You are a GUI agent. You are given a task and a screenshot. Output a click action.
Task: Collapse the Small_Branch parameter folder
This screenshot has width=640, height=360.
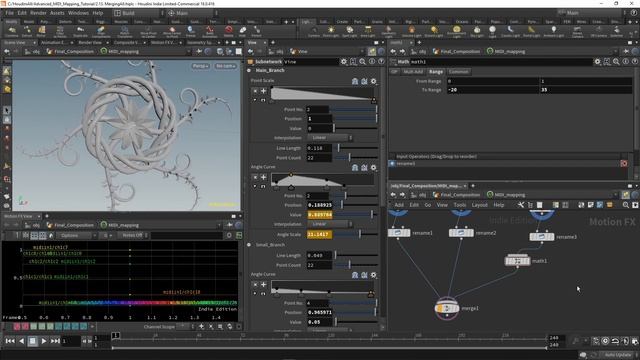click(249, 245)
